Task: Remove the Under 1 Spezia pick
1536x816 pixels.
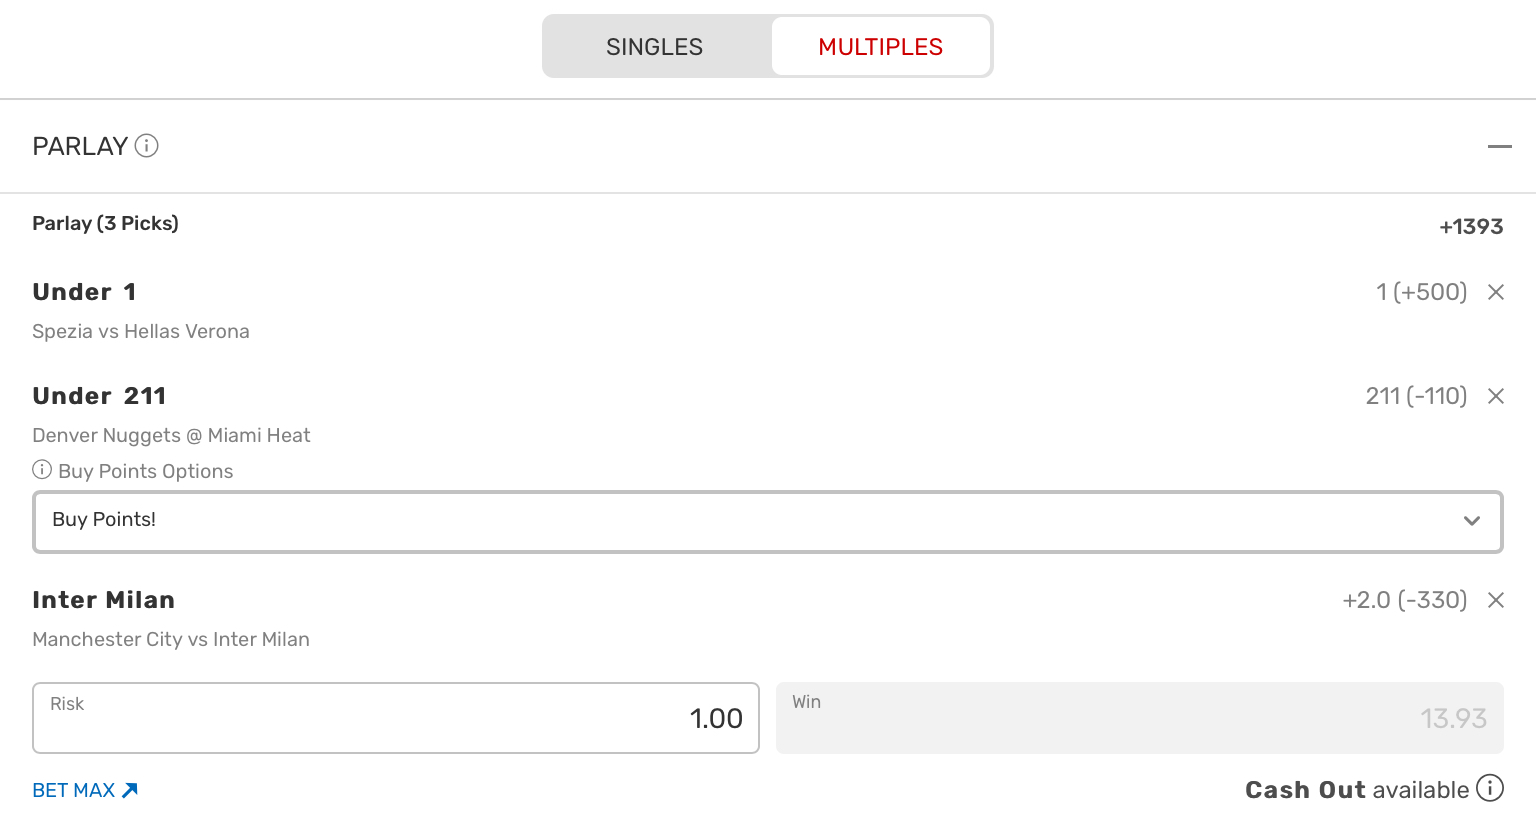Action: tap(1496, 292)
